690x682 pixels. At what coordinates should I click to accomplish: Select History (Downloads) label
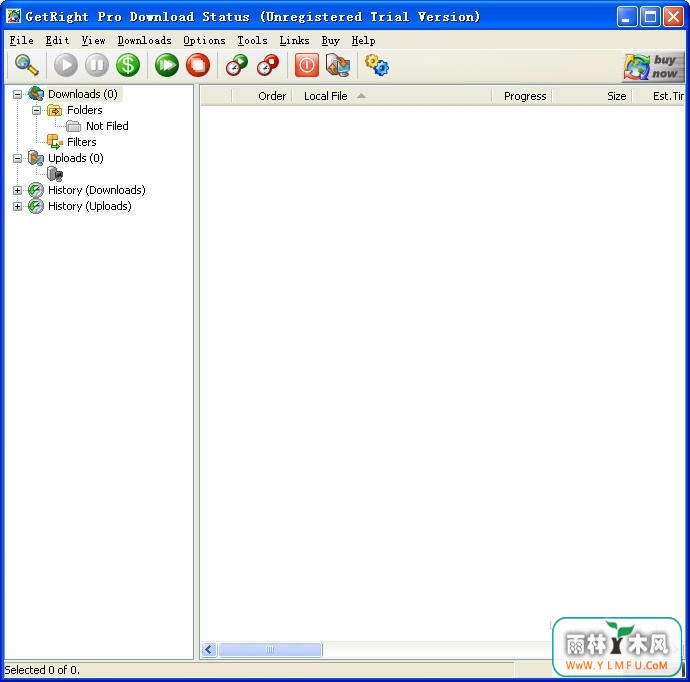pos(96,190)
